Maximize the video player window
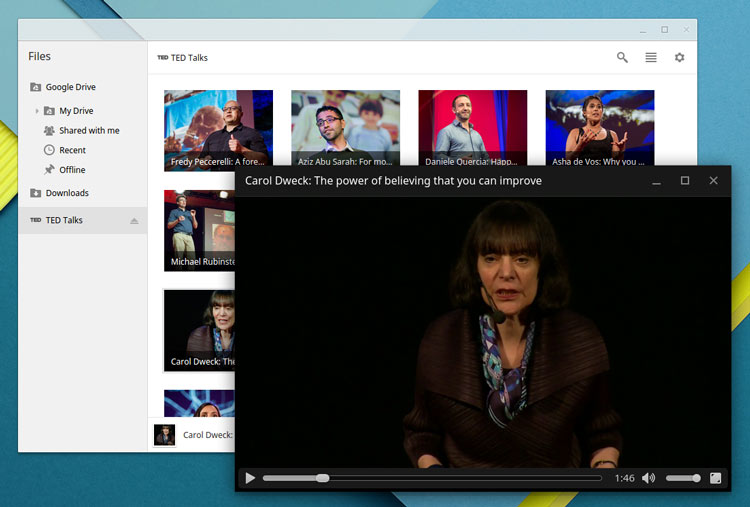750x507 pixels. [x=685, y=181]
